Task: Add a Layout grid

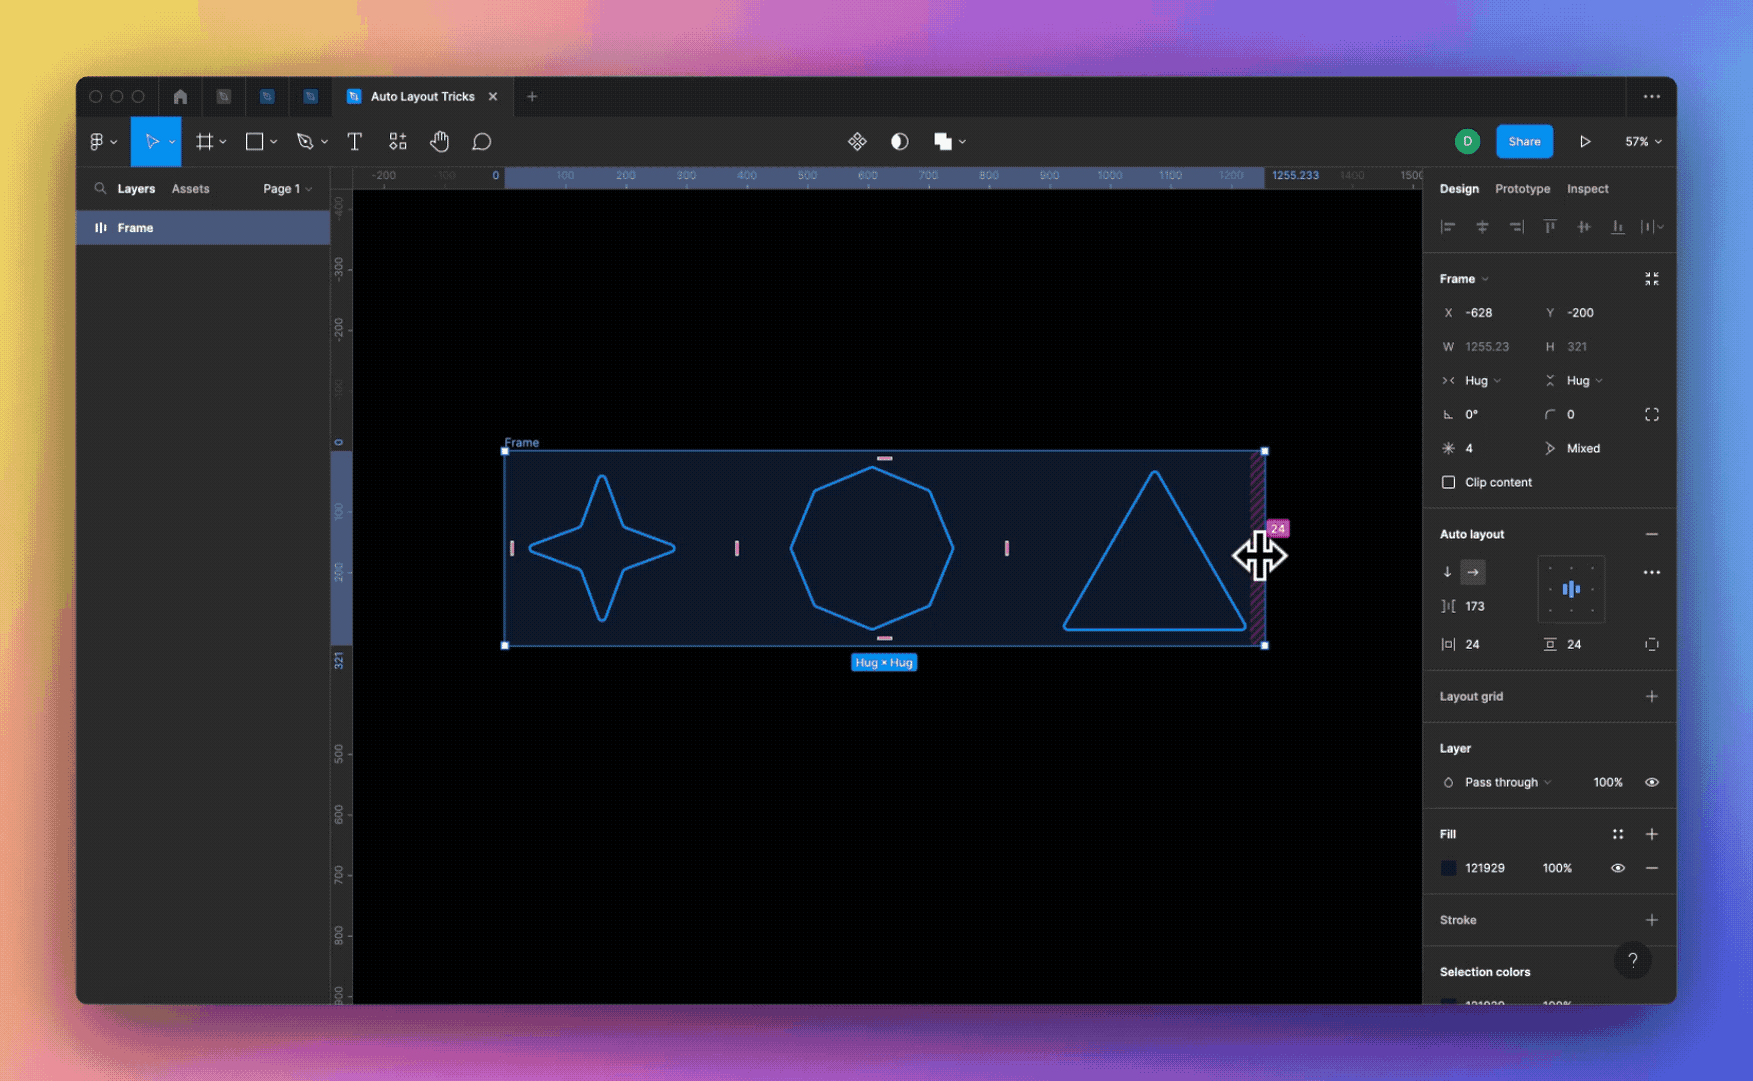Action: pos(1652,697)
